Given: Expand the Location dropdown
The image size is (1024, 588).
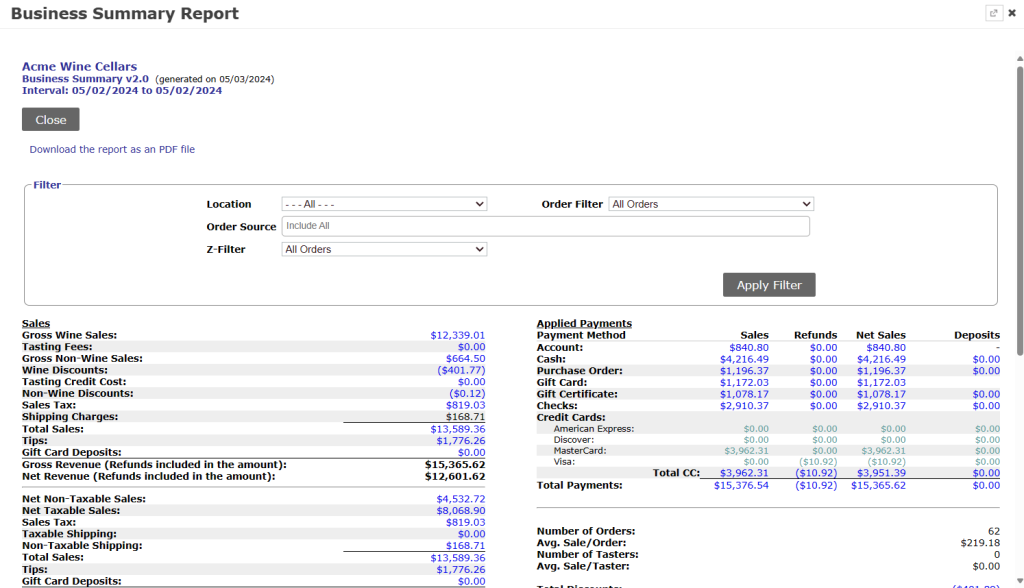Looking at the screenshot, I should (384, 204).
